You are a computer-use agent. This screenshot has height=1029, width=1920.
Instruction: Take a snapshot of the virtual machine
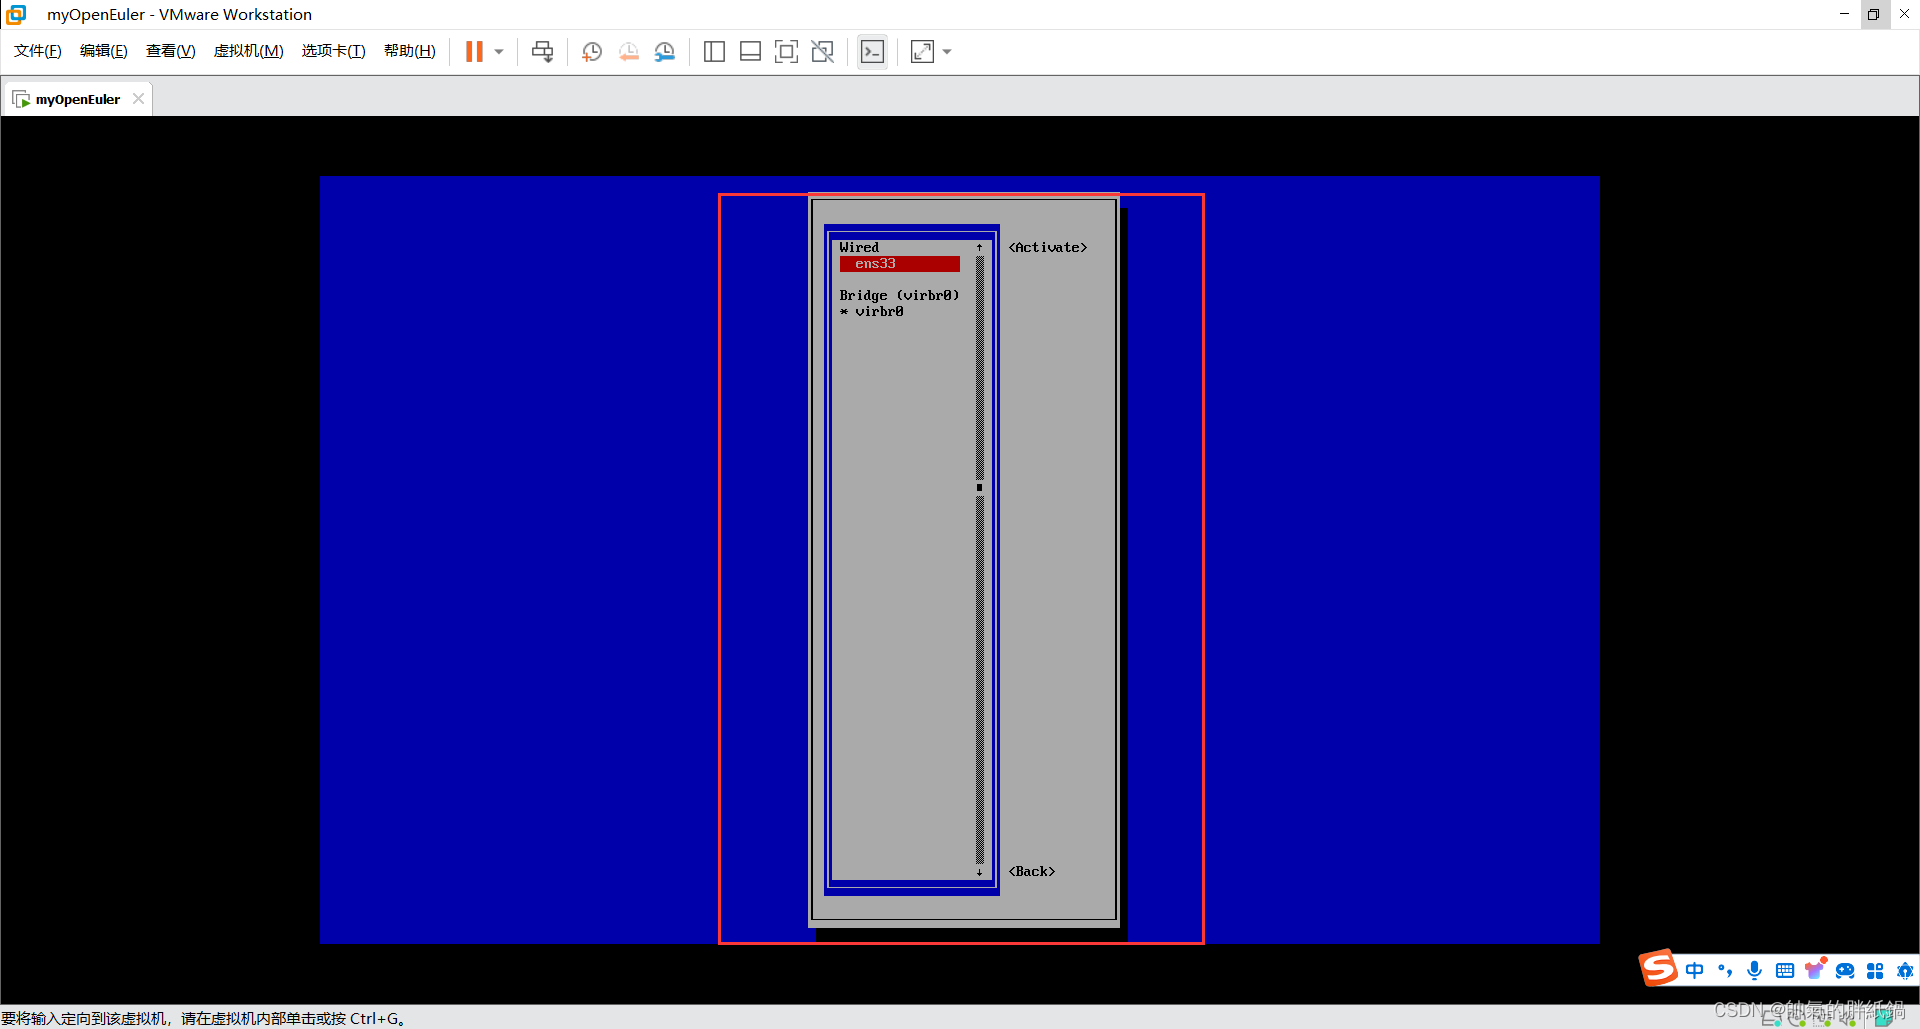592,51
